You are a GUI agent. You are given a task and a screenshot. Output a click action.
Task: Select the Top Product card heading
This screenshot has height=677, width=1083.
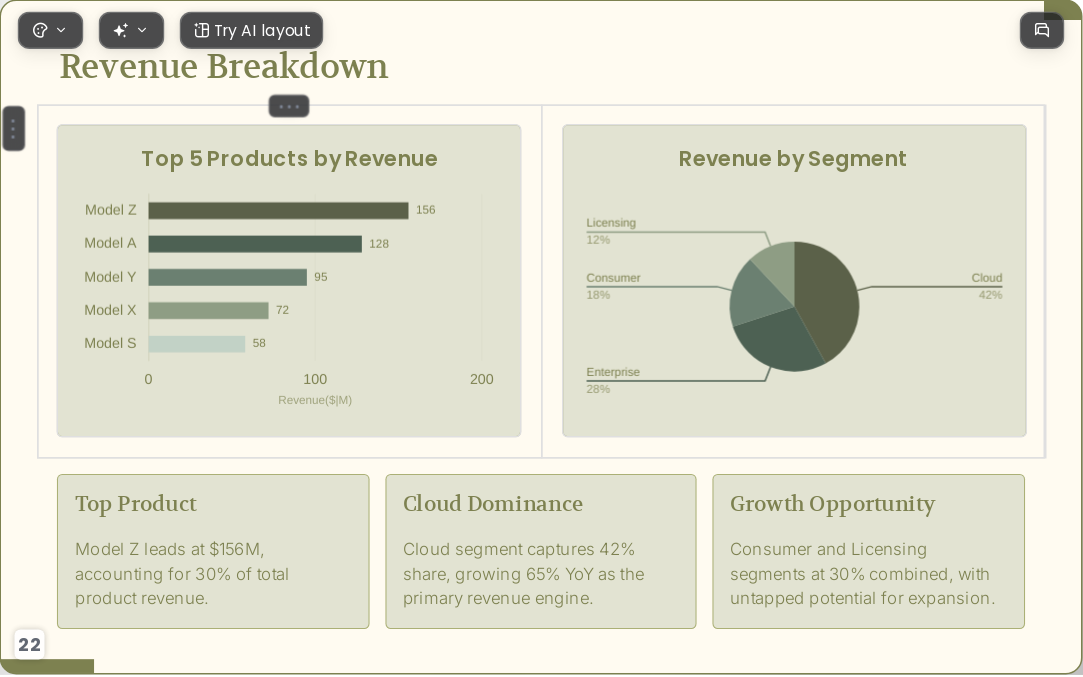tap(135, 504)
